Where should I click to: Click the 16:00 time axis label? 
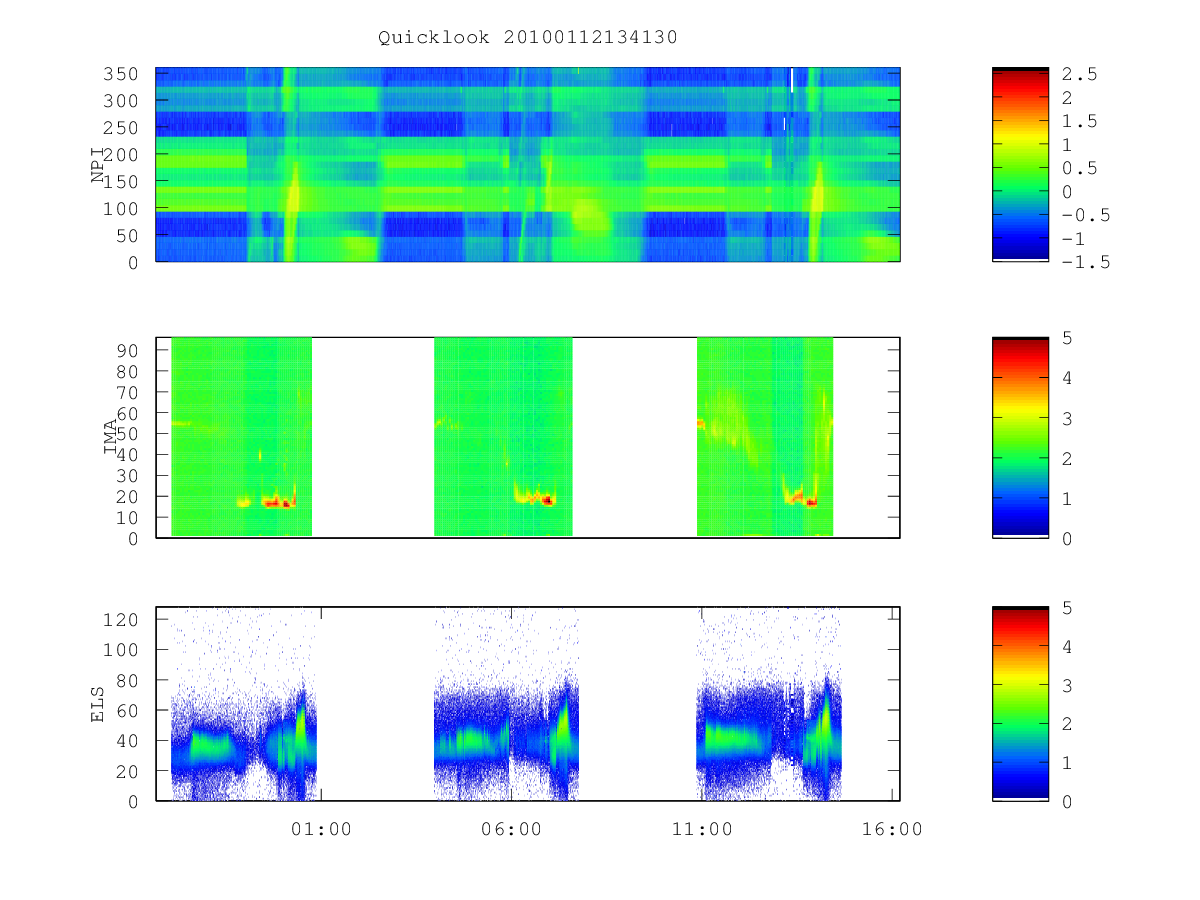(892, 829)
